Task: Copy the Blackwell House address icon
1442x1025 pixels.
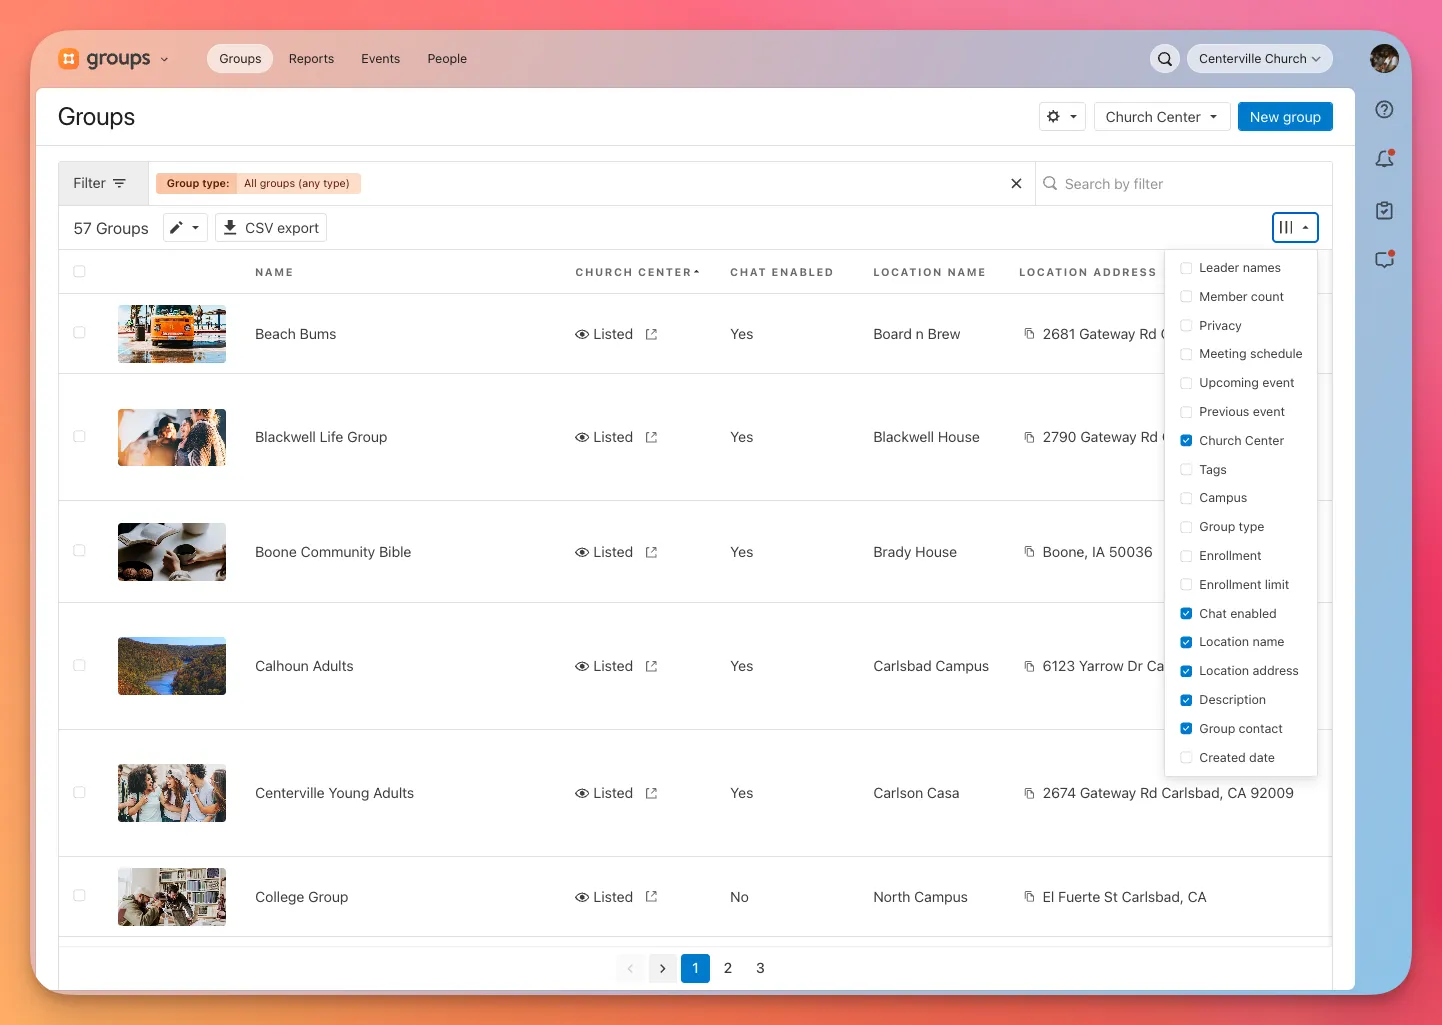Action: 1029,437
